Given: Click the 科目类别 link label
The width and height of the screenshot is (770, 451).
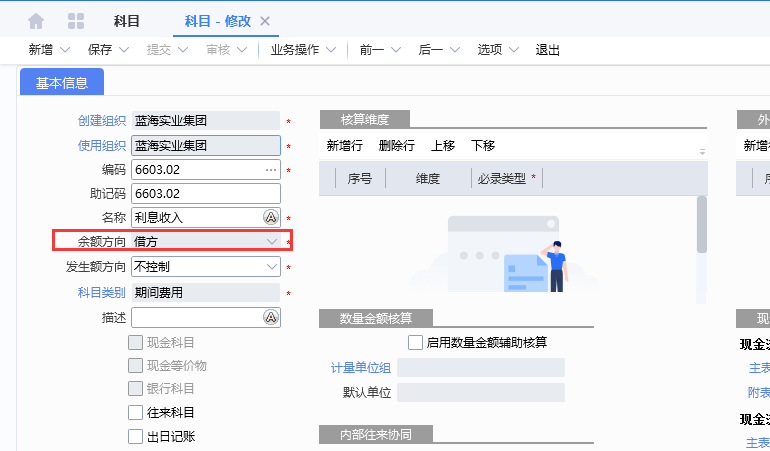Looking at the screenshot, I should coord(102,293).
